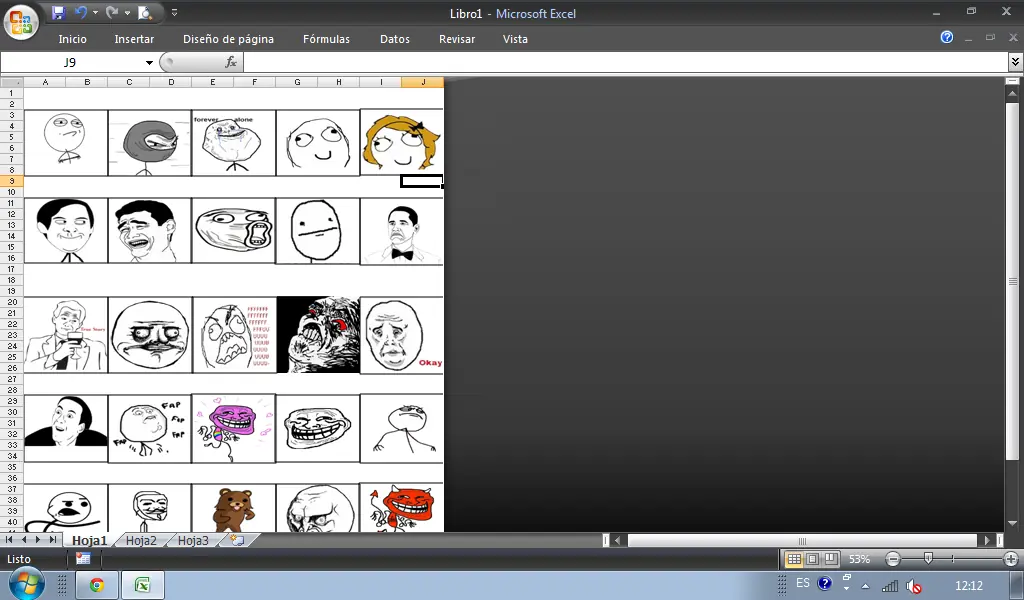The height and width of the screenshot is (600, 1024).
Task: Select the orange-haired Derpina image
Action: [x=402, y=142]
